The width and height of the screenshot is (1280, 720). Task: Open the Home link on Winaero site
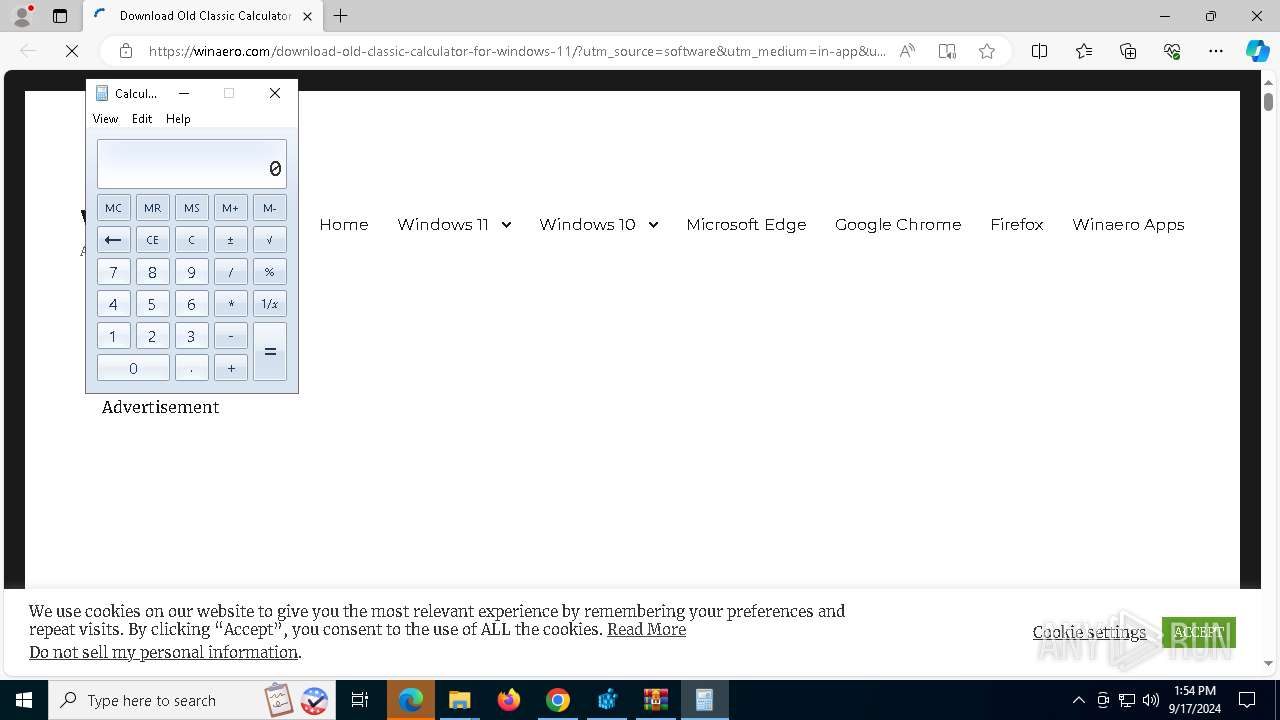(344, 224)
